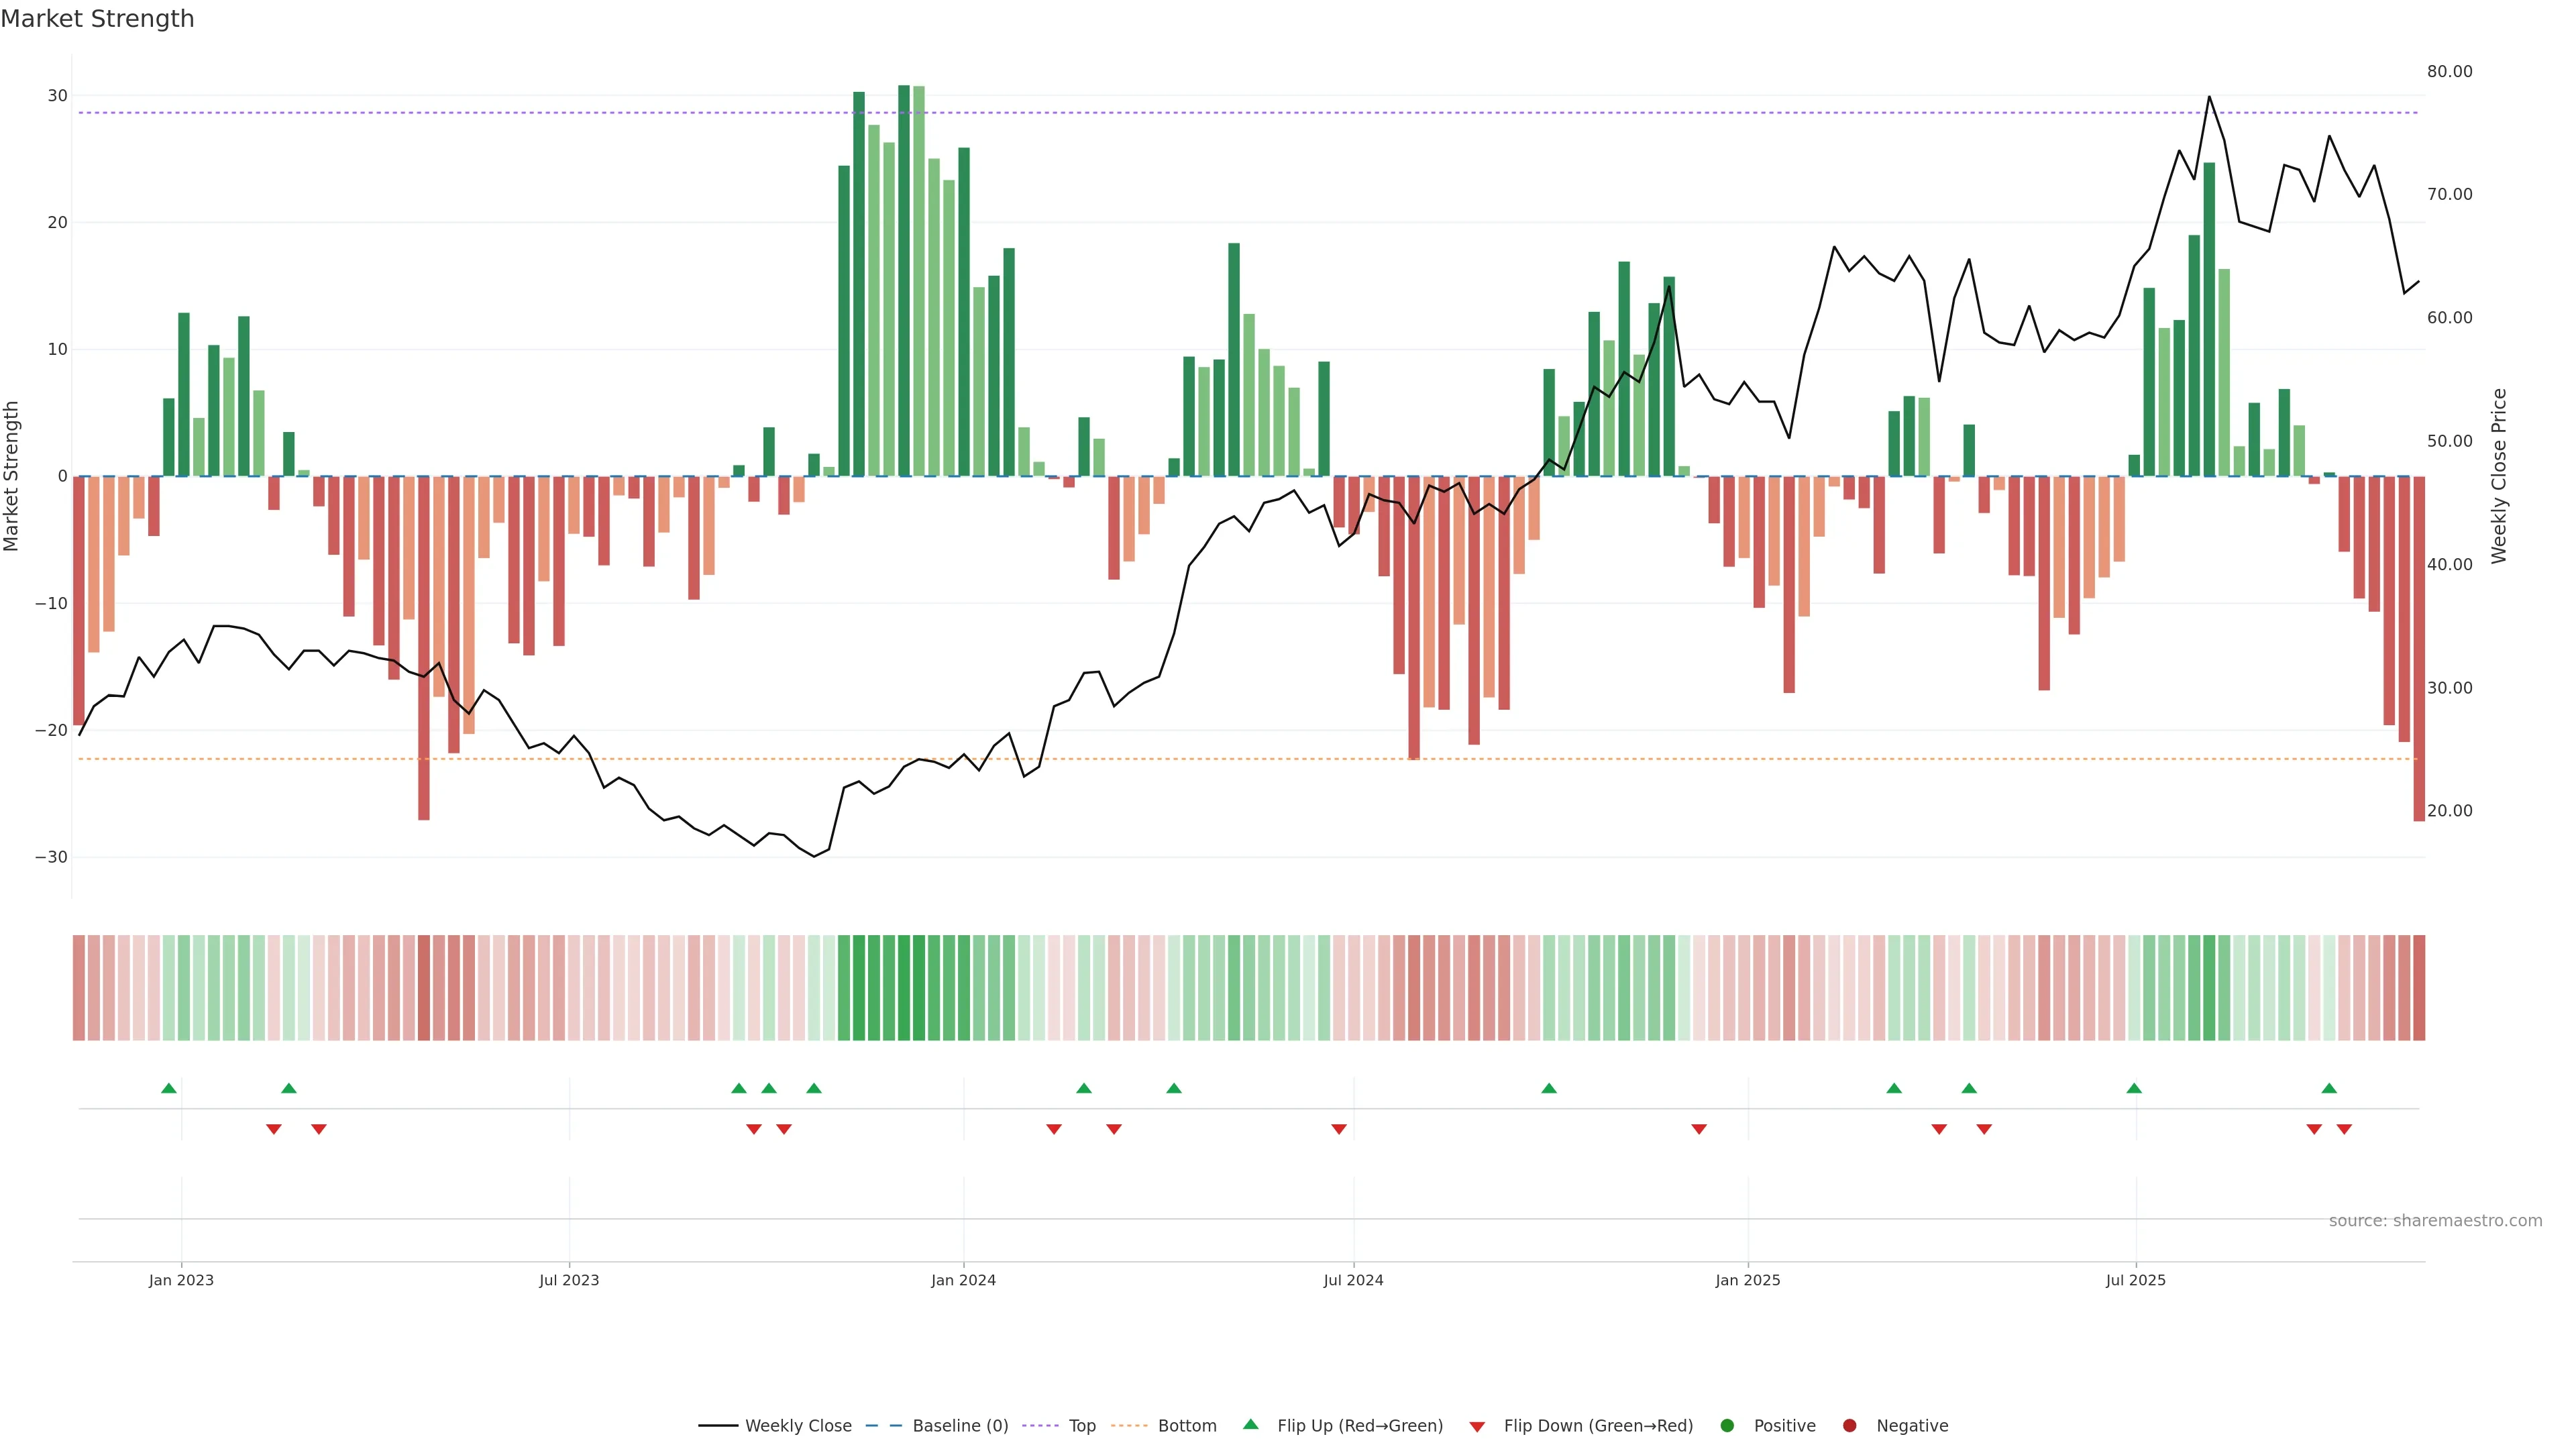Click the lone green flip-up marker between Jul 2024 and Jan 2025

pyautogui.click(x=1549, y=1088)
